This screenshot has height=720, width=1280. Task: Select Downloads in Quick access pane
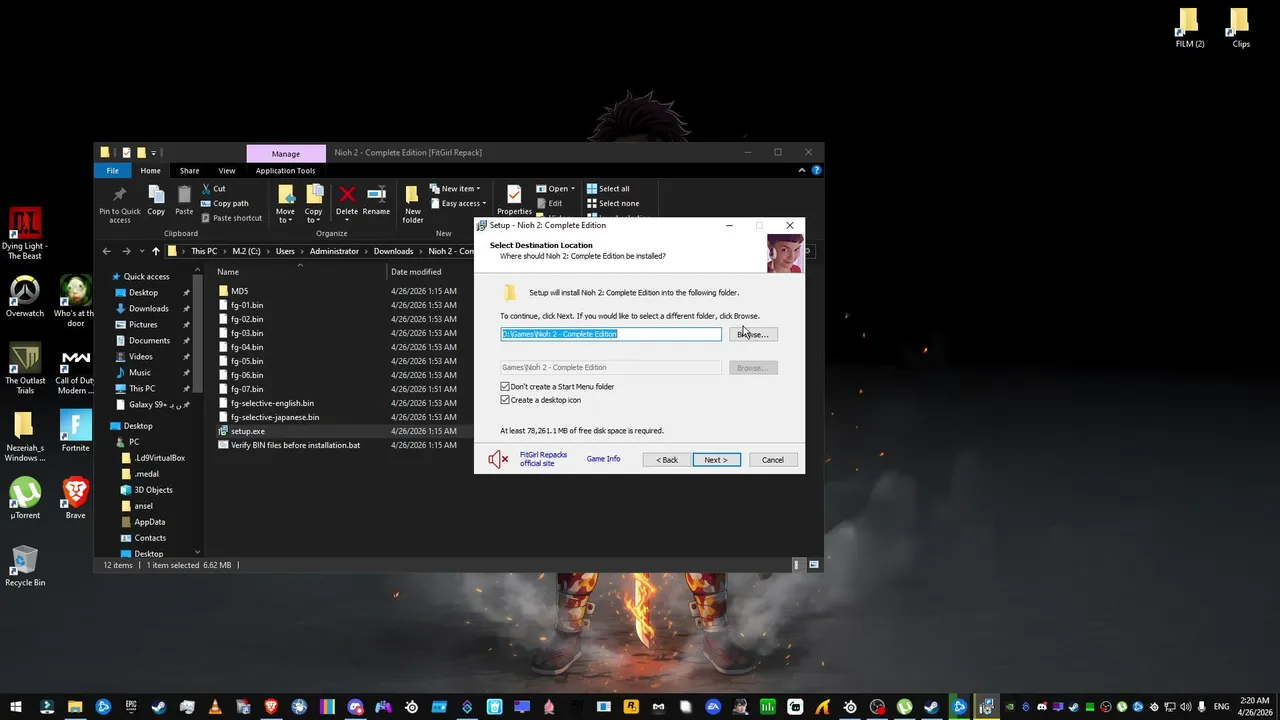pos(148,308)
